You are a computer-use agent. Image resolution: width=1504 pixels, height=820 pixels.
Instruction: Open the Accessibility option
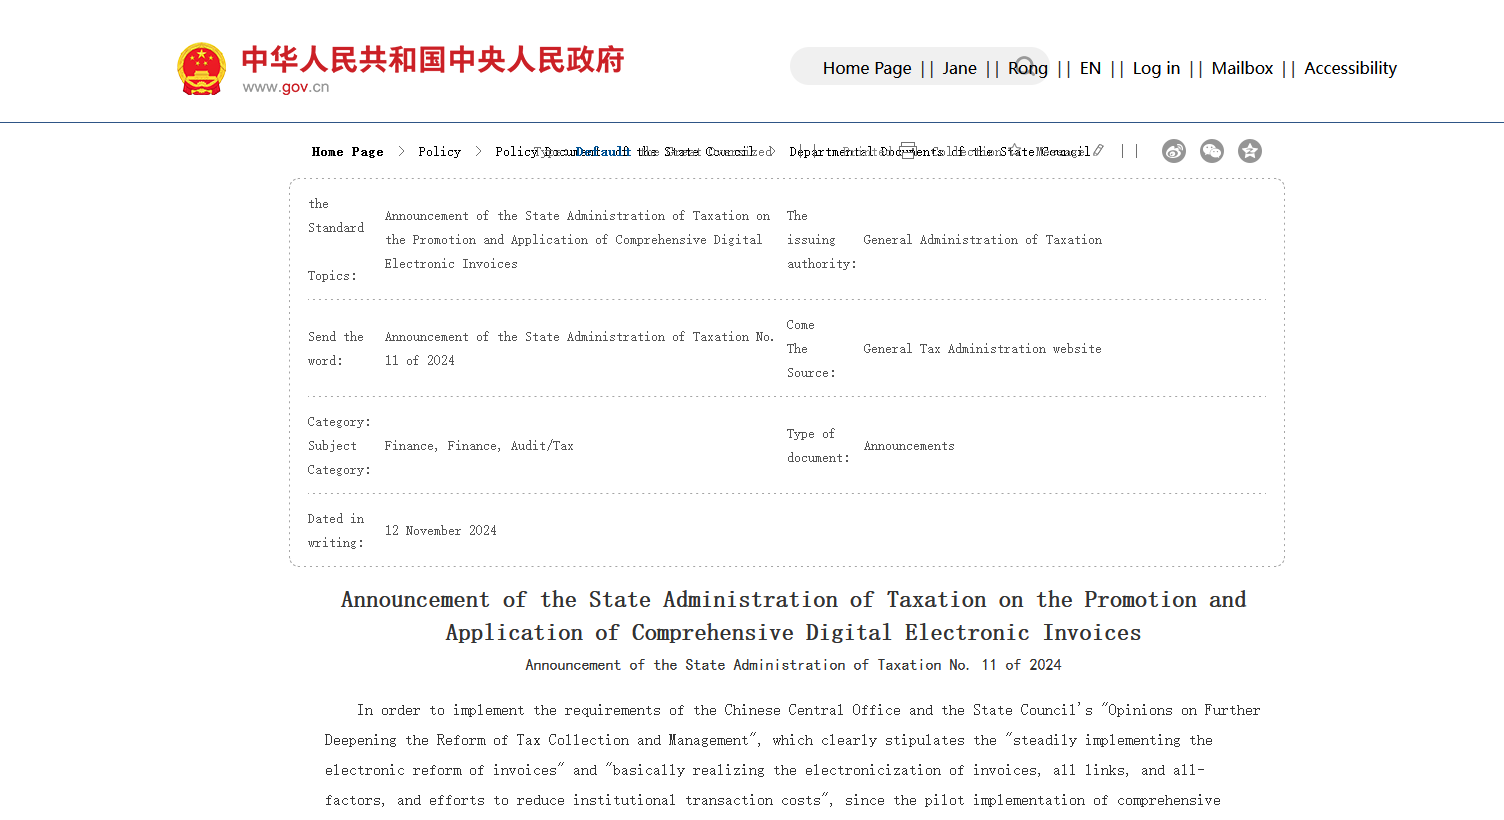[x=1349, y=68]
